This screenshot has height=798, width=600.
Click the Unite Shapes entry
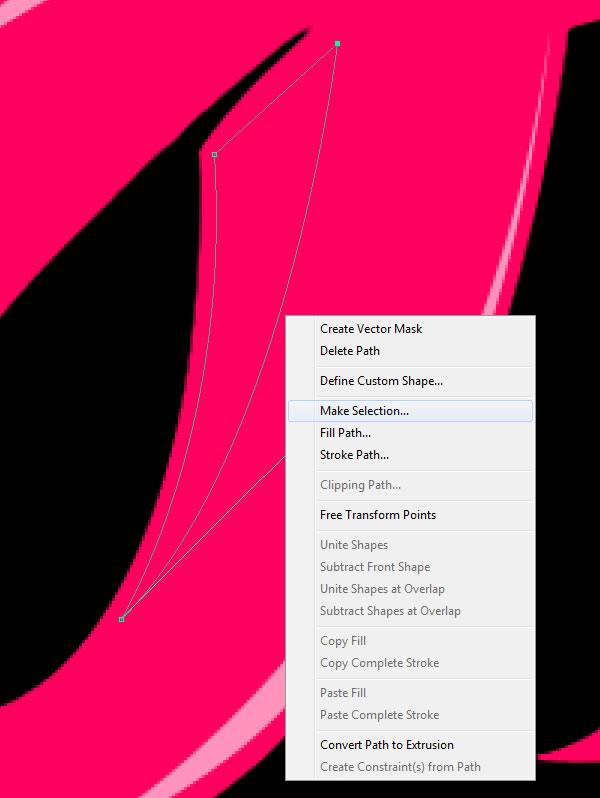pyautogui.click(x=410, y=545)
